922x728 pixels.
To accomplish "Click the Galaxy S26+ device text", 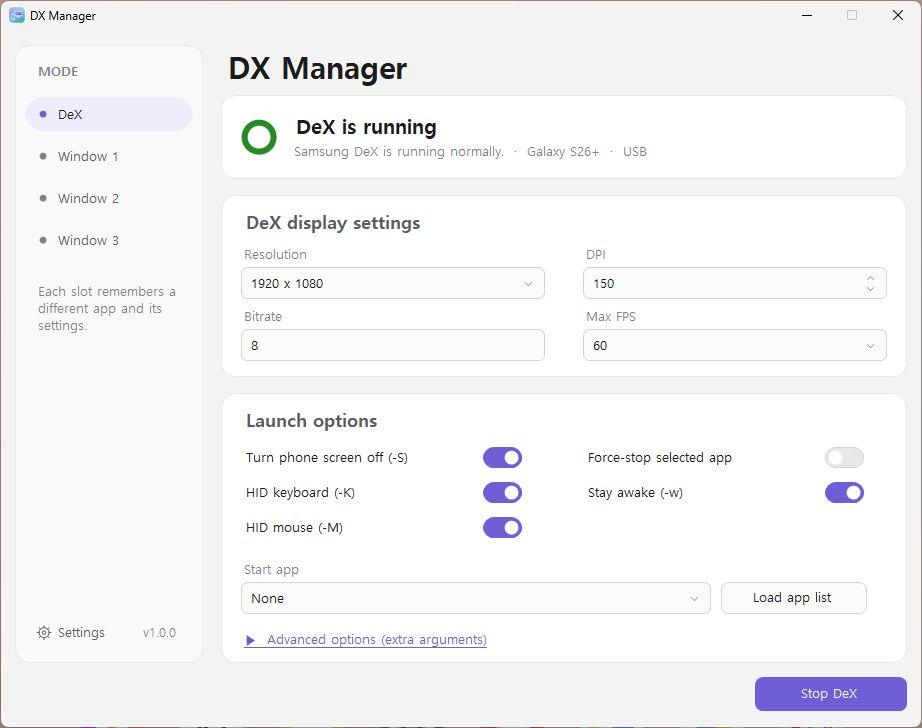I will 563,152.
